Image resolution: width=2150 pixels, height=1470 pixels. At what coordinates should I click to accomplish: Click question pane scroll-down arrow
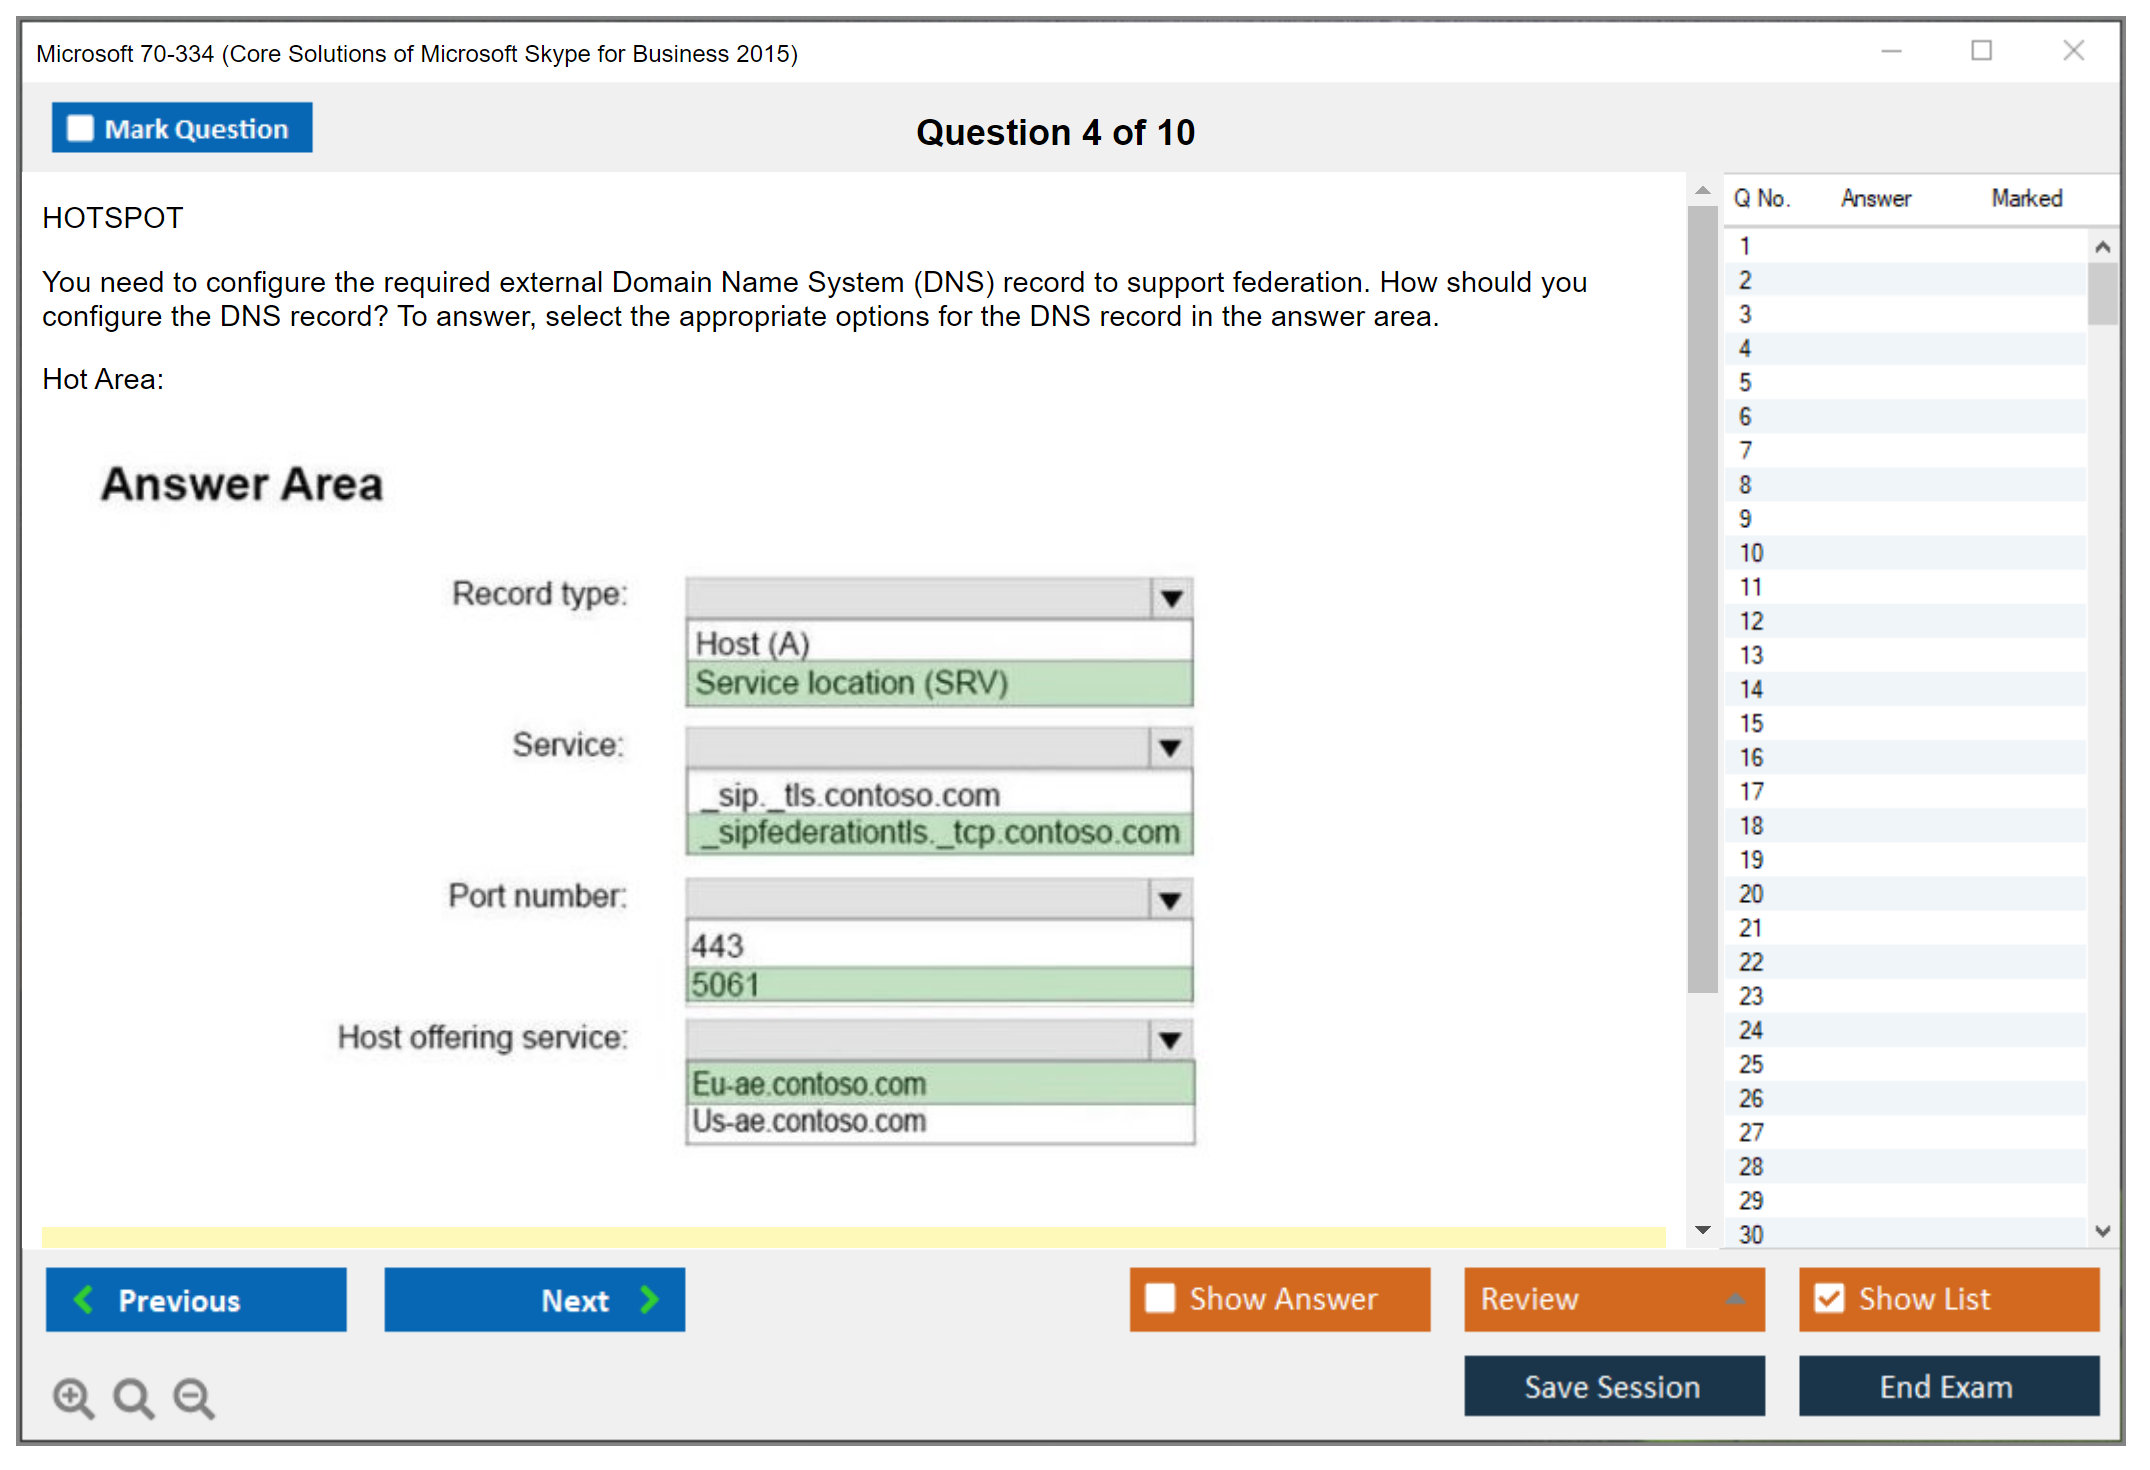coord(1703,1230)
